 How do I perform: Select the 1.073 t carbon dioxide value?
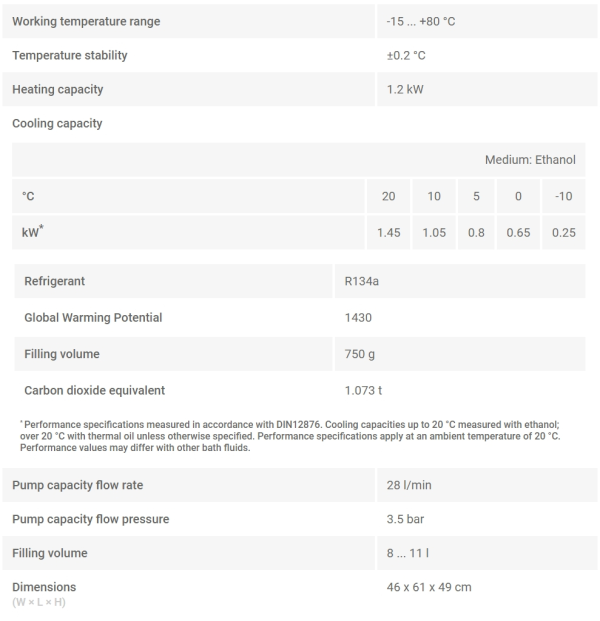click(x=363, y=390)
